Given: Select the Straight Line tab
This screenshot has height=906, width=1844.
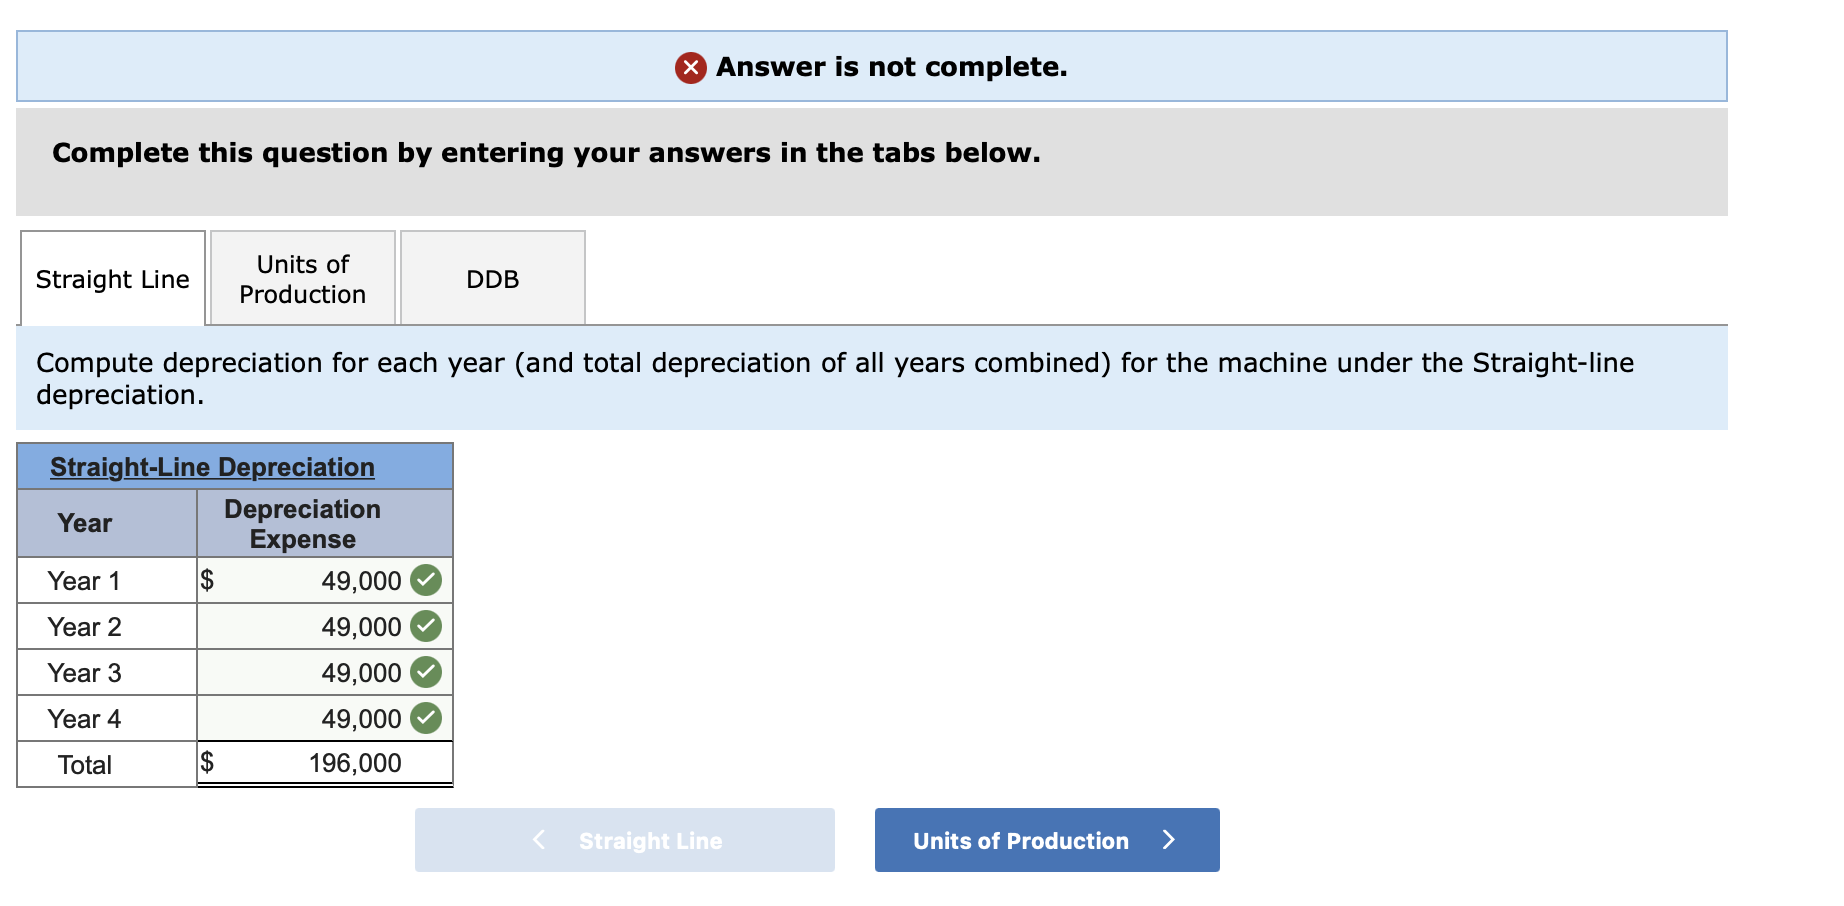Looking at the screenshot, I should 112,278.
